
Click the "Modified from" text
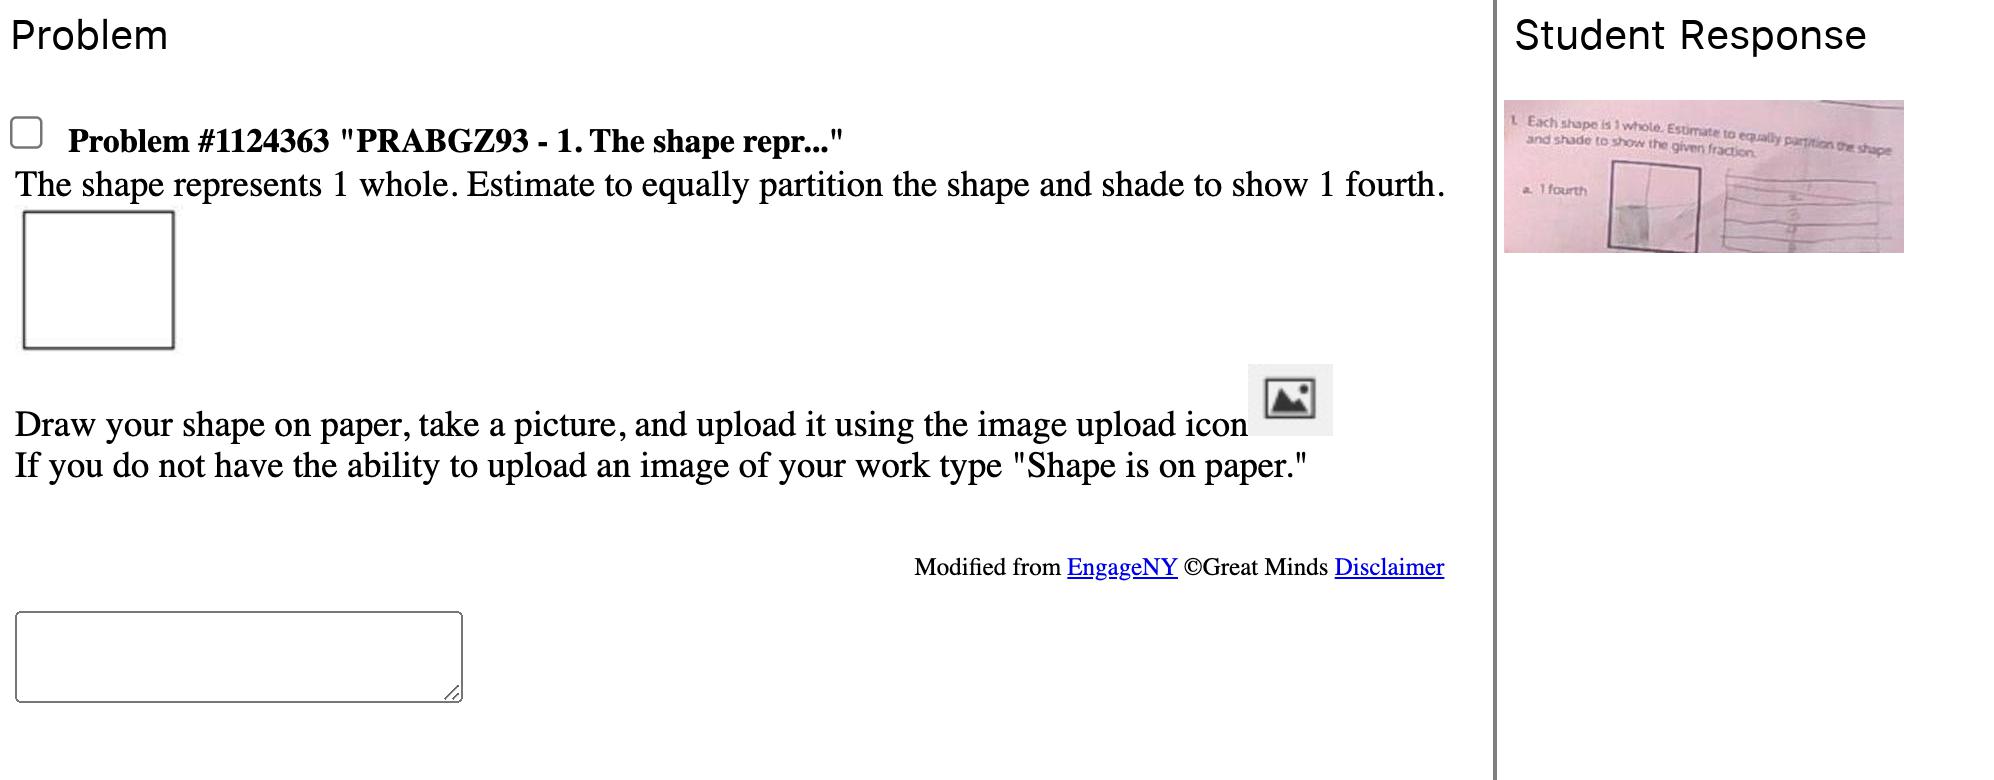click(986, 567)
